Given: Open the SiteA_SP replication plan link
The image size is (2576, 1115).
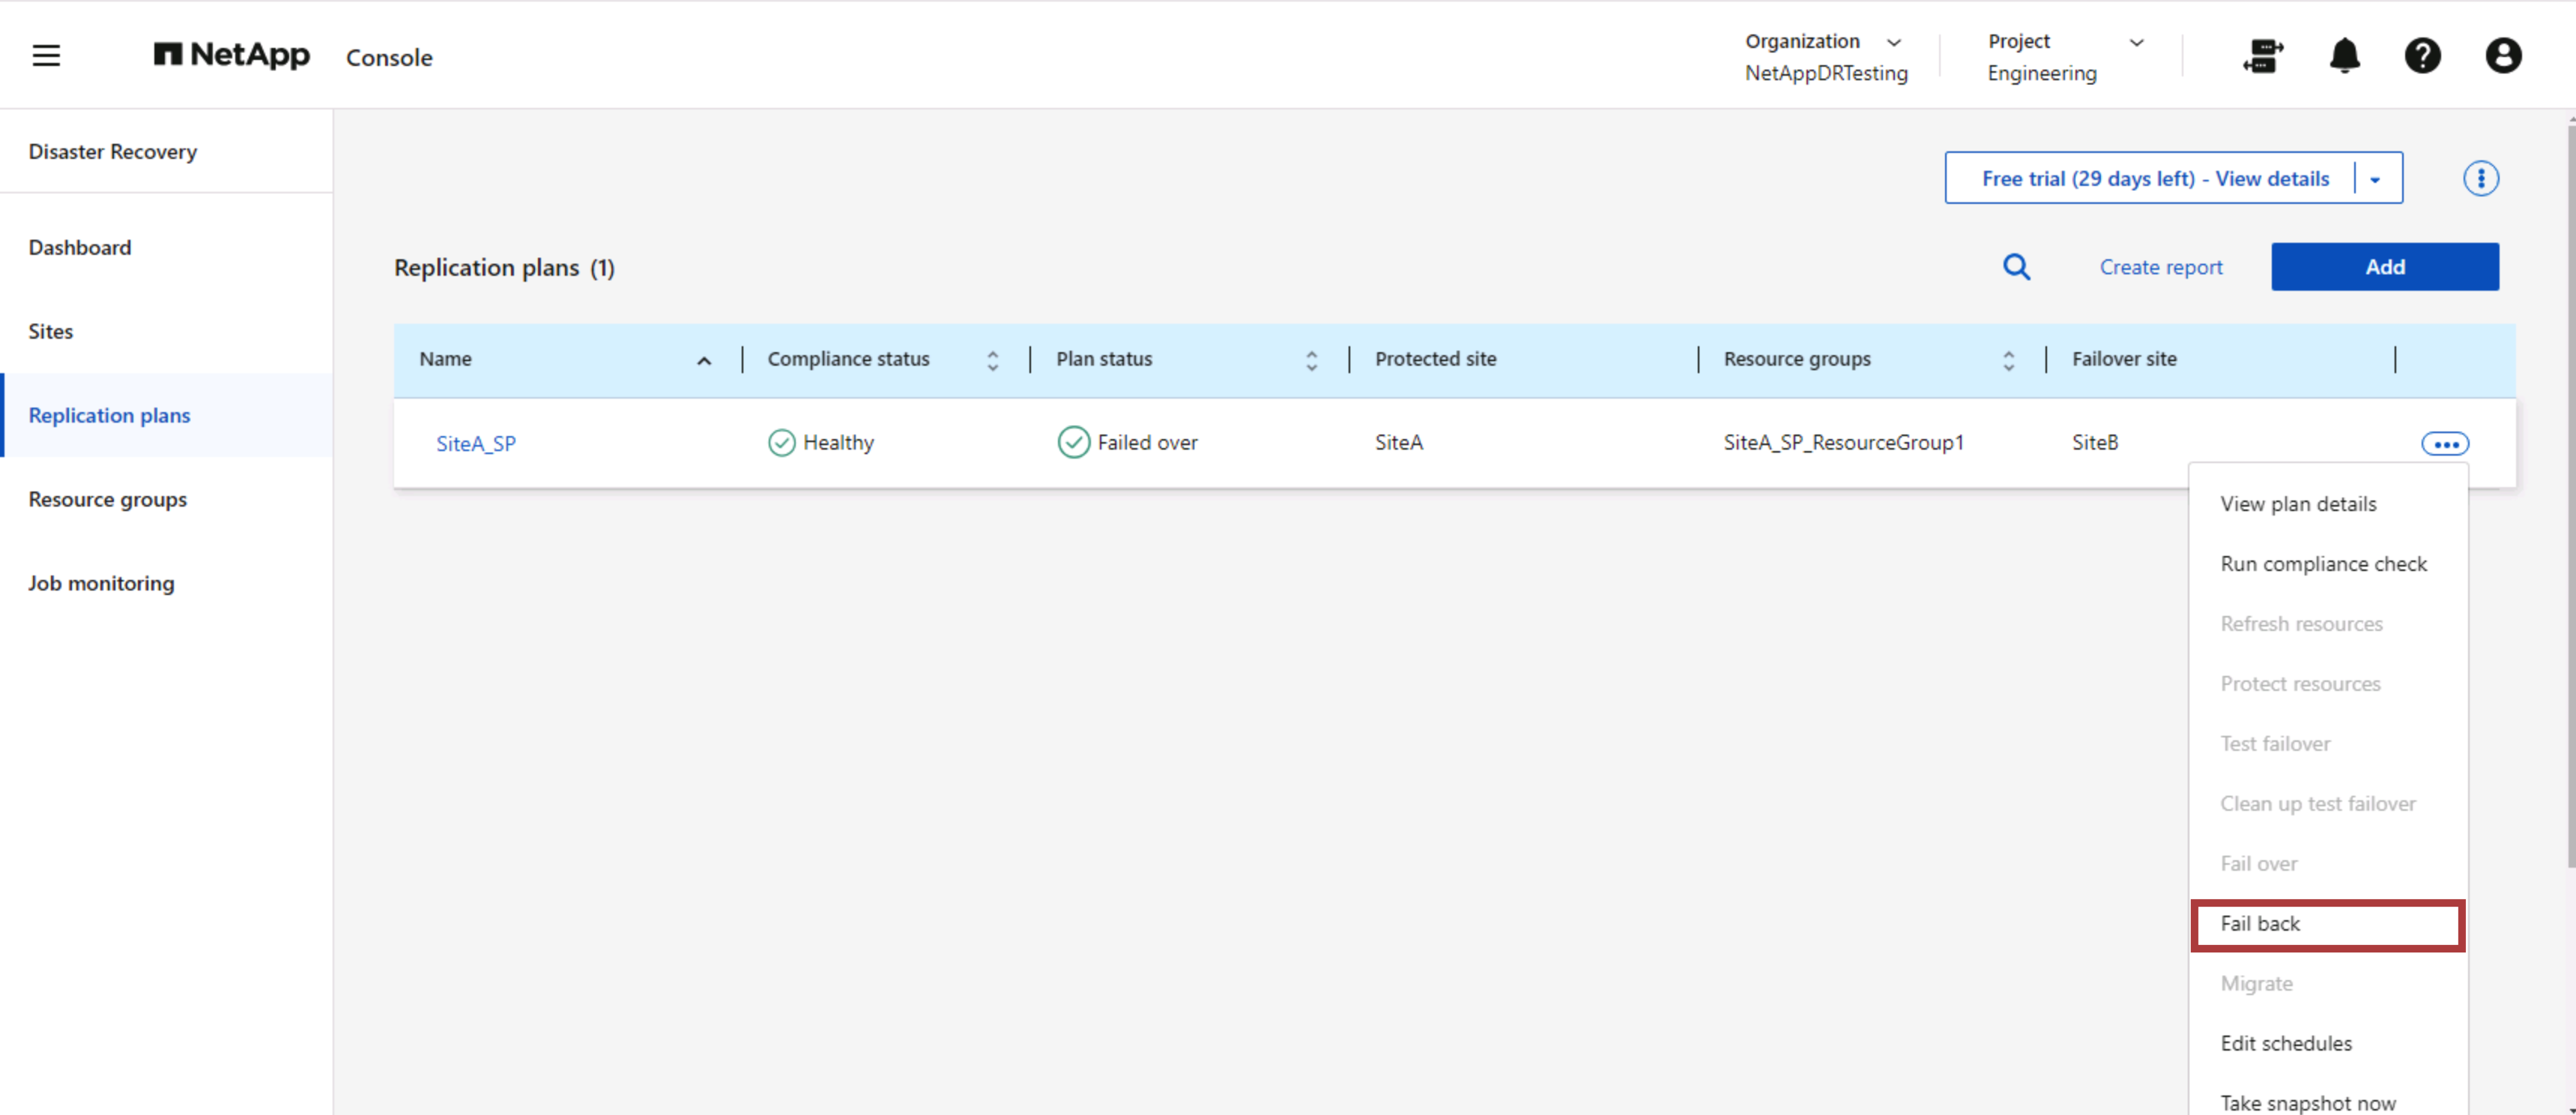Looking at the screenshot, I should click(x=476, y=443).
